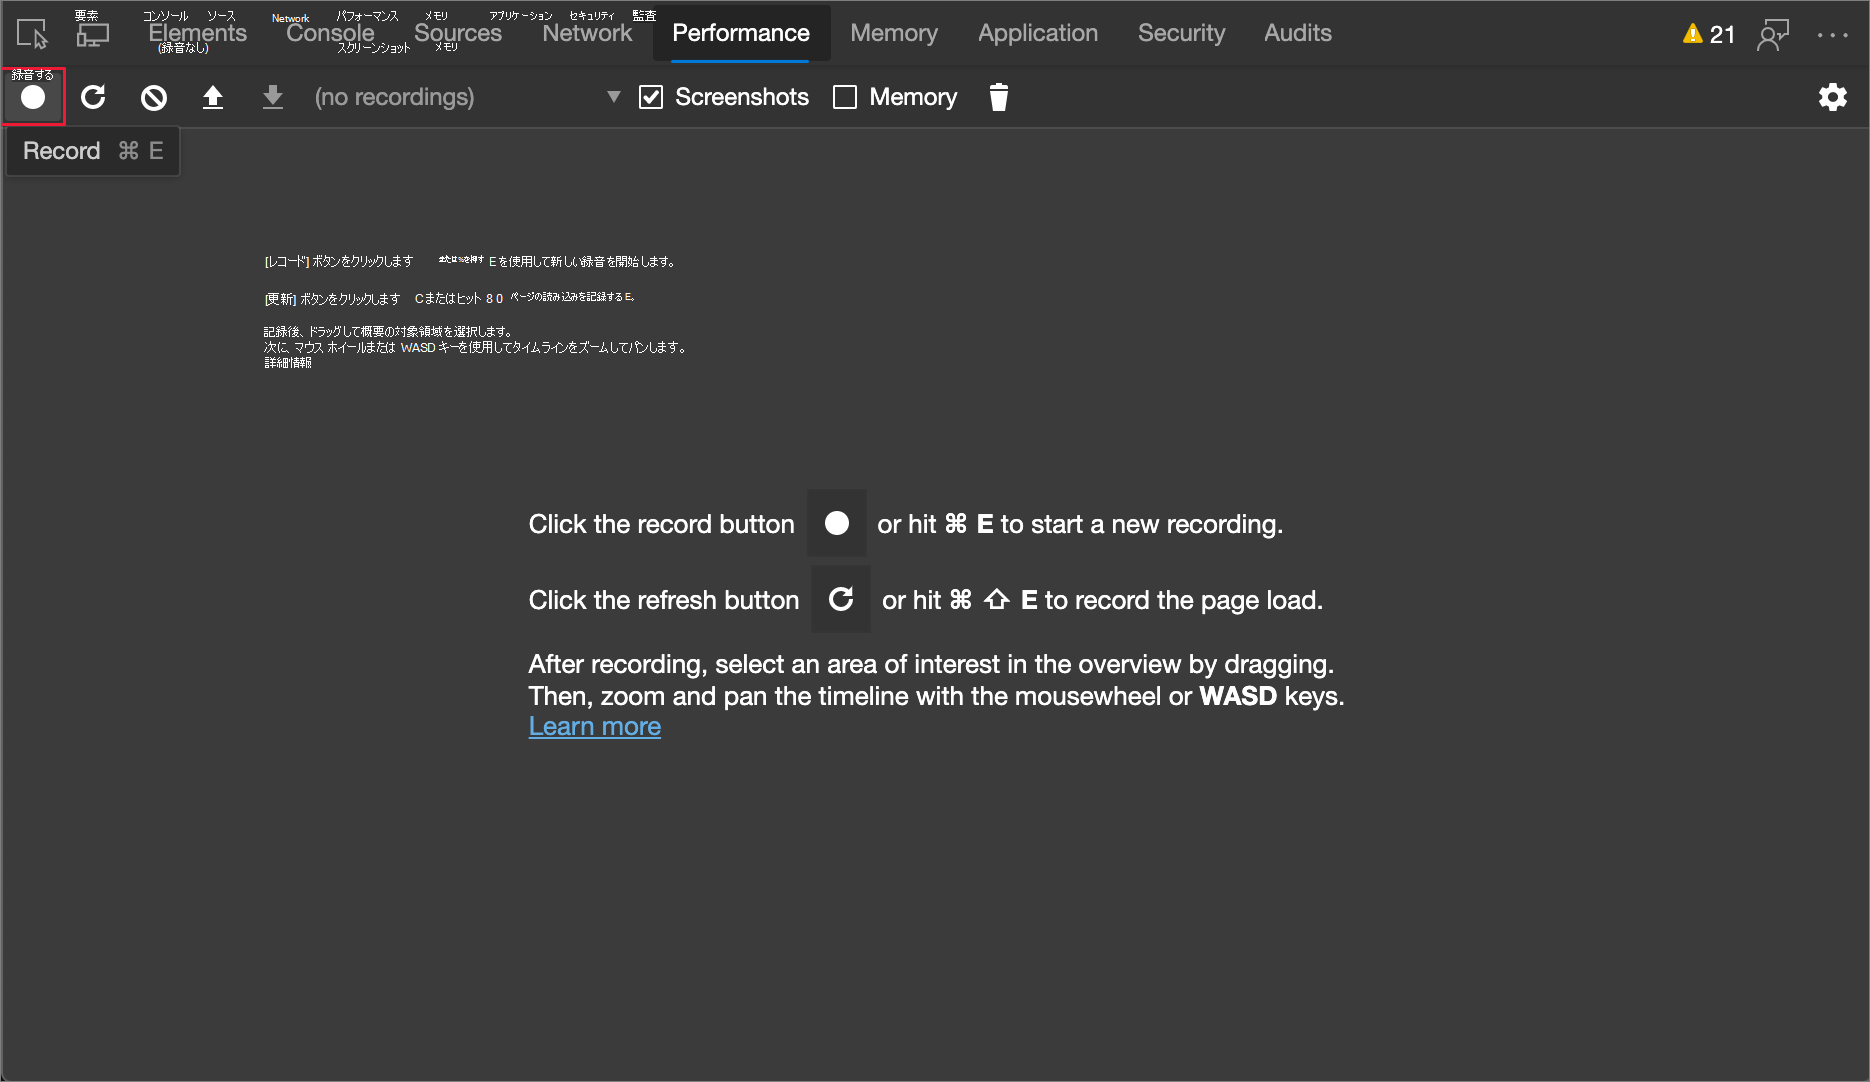Screen dimensions: 1870x1082
Task: Click 'Click the refresh button' text
Action: click(664, 600)
